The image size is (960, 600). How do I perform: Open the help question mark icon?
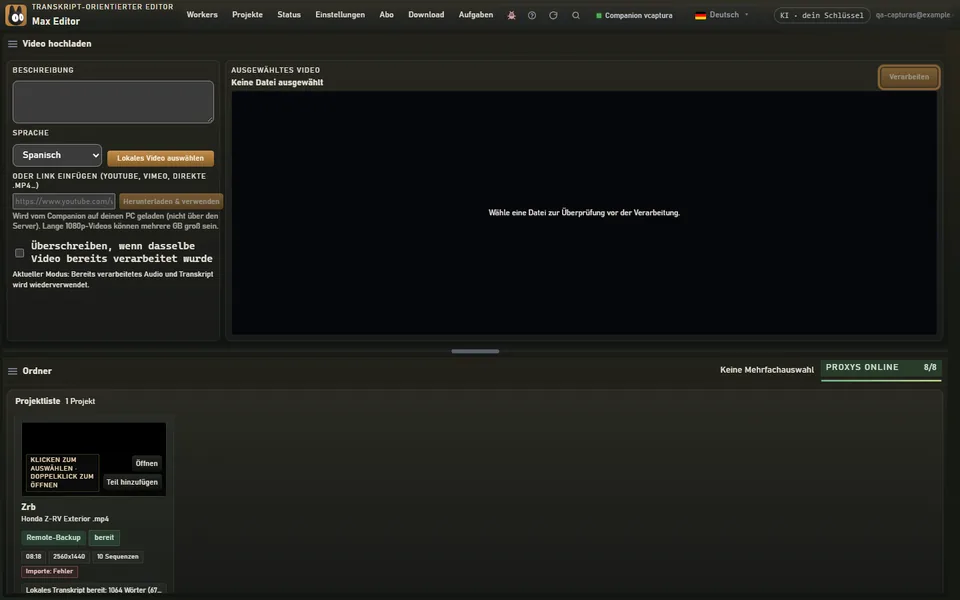point(532,15)
